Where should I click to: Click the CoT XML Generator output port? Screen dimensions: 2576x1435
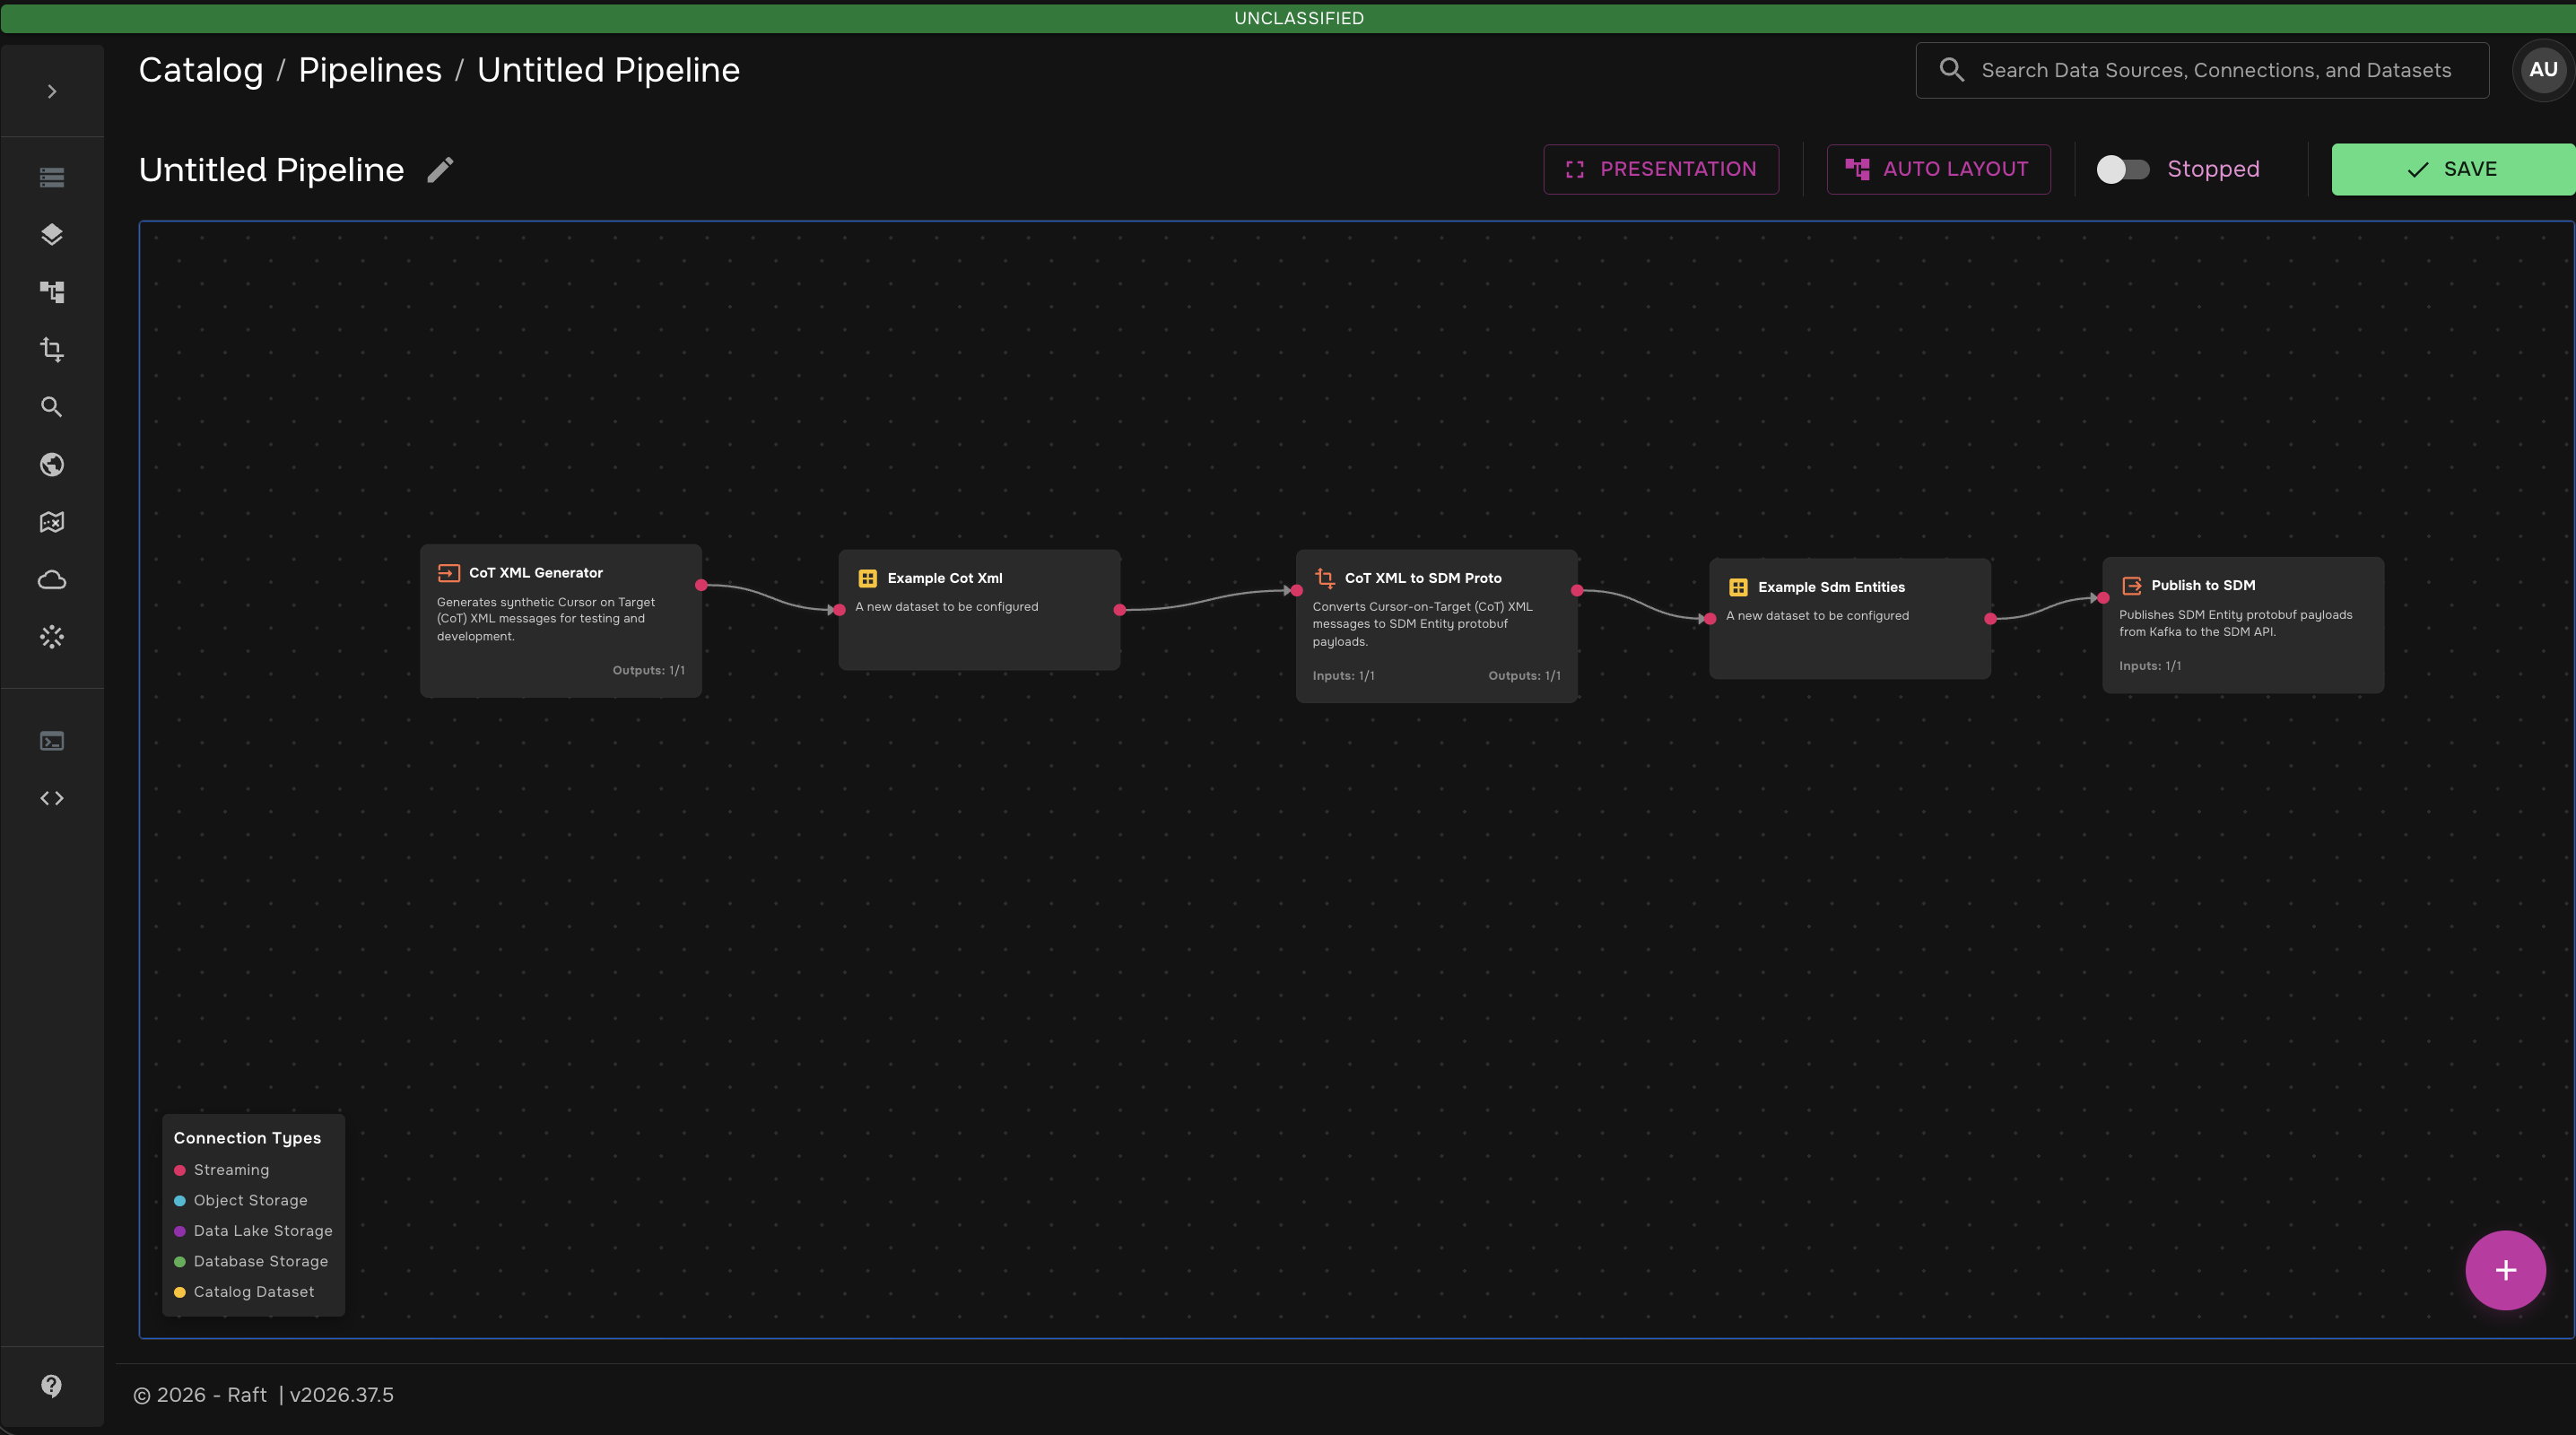702,585
